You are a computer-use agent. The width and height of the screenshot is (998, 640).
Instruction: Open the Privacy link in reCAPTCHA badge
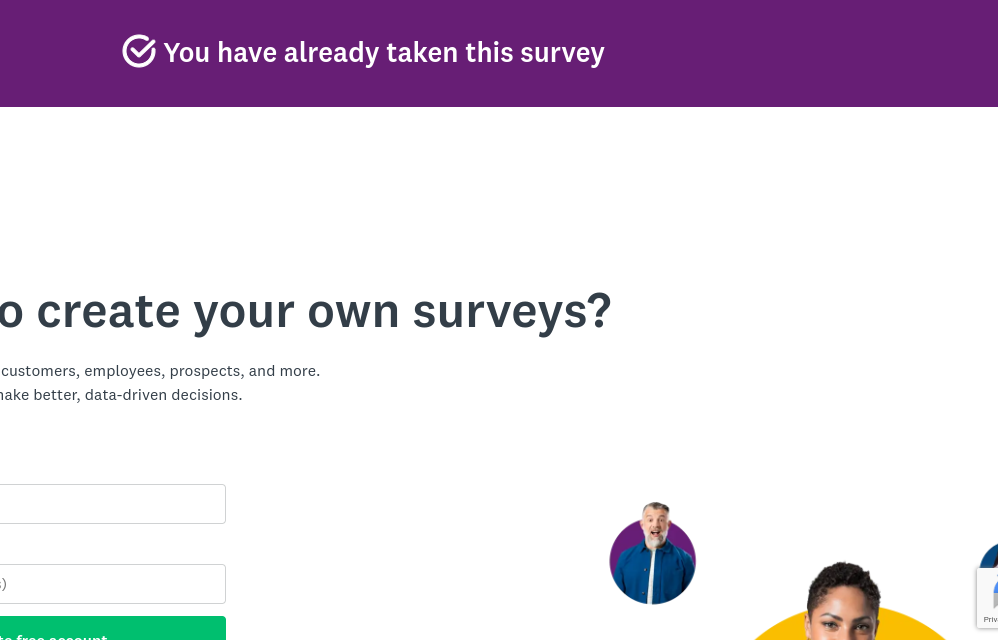pos(989,619)
